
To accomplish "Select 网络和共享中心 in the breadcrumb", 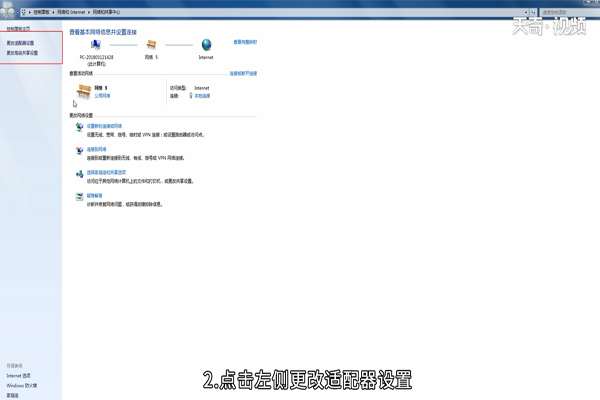I will [106, 12].
